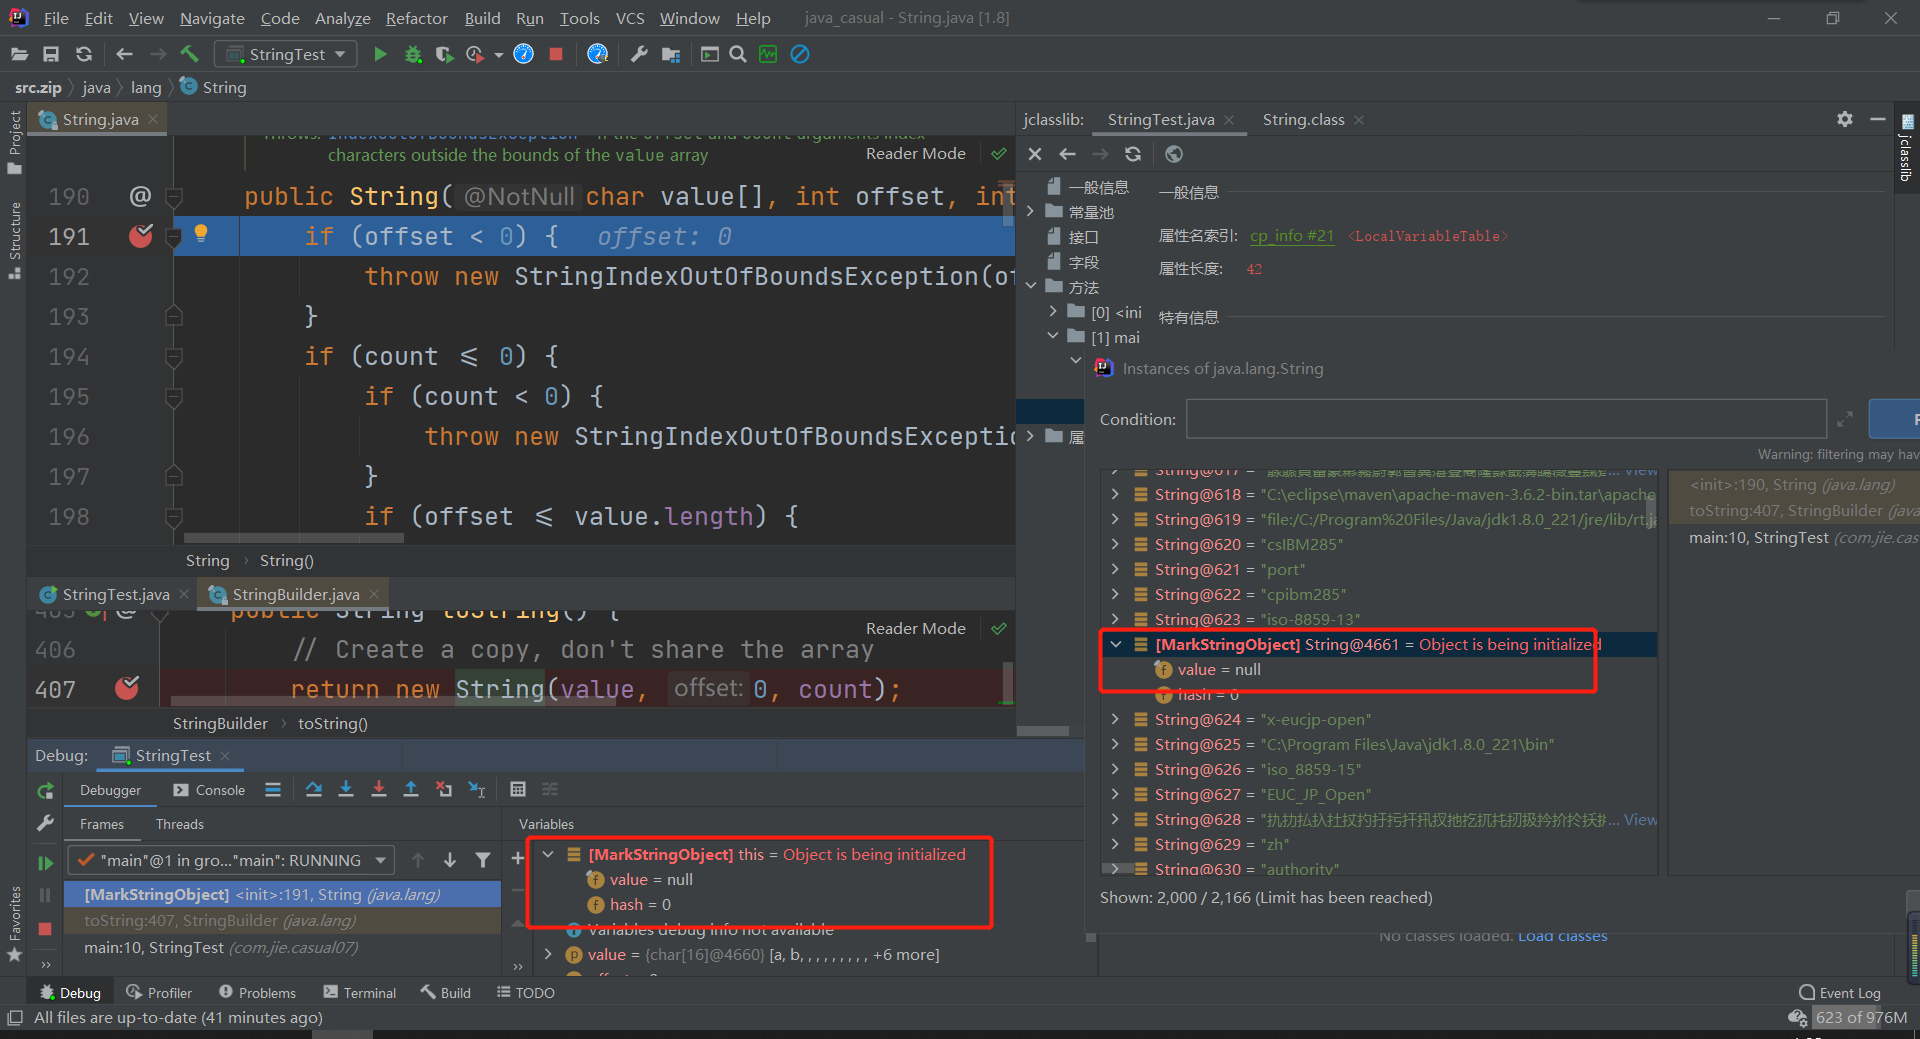Collapse the MarkStringObject this variable node
1920x1039 pixels.
click(548, 854)
